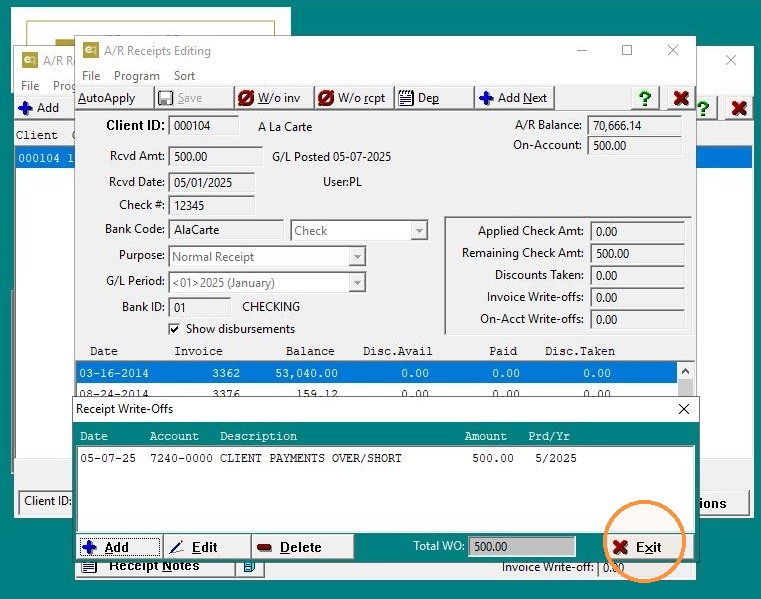
Task: Click green help question mark in Receipts Editing
Action: (x=645, y=99)
